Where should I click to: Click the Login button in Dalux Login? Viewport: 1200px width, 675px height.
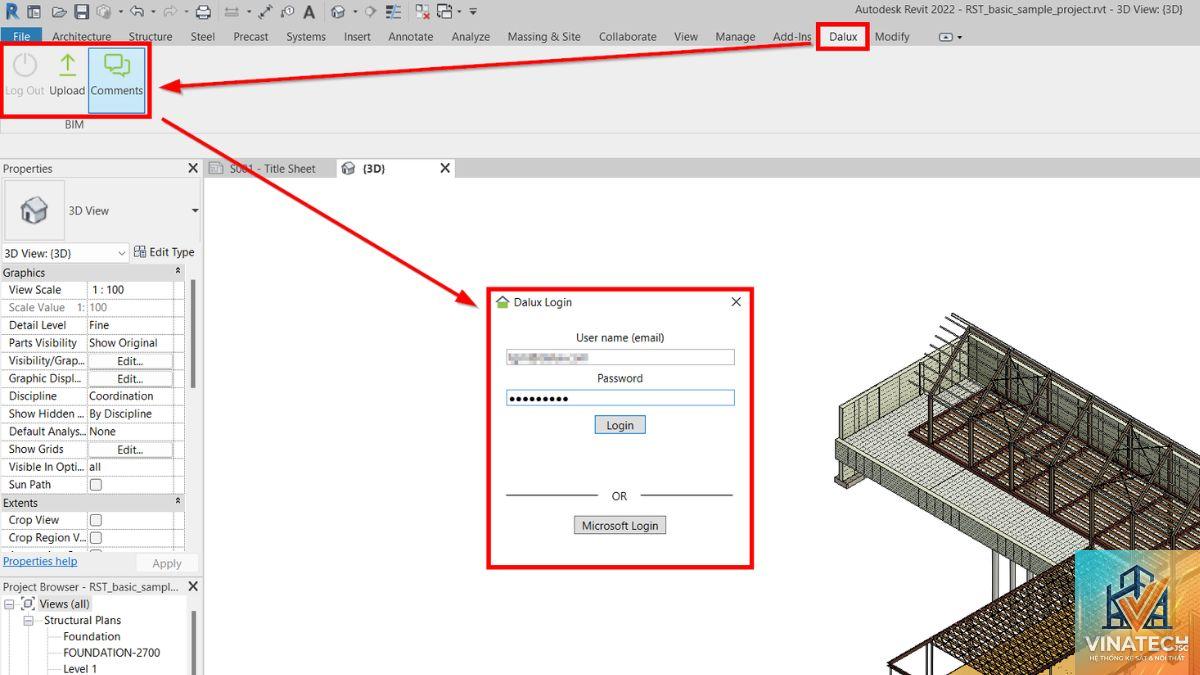pos(620,425)
